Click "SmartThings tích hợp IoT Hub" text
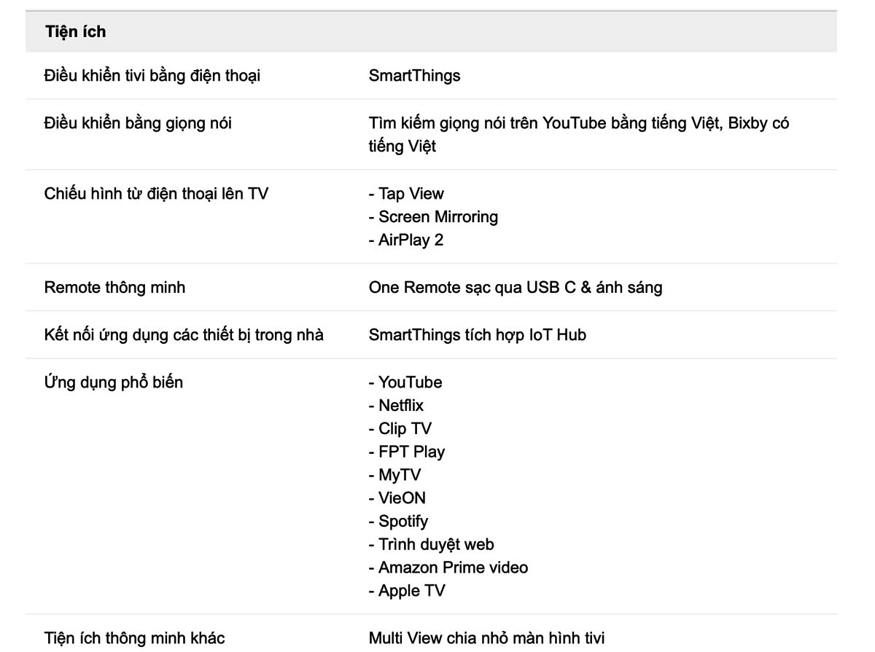Image resolution: width=875 pixels, height=652 pixels. [x=479, y=334]
